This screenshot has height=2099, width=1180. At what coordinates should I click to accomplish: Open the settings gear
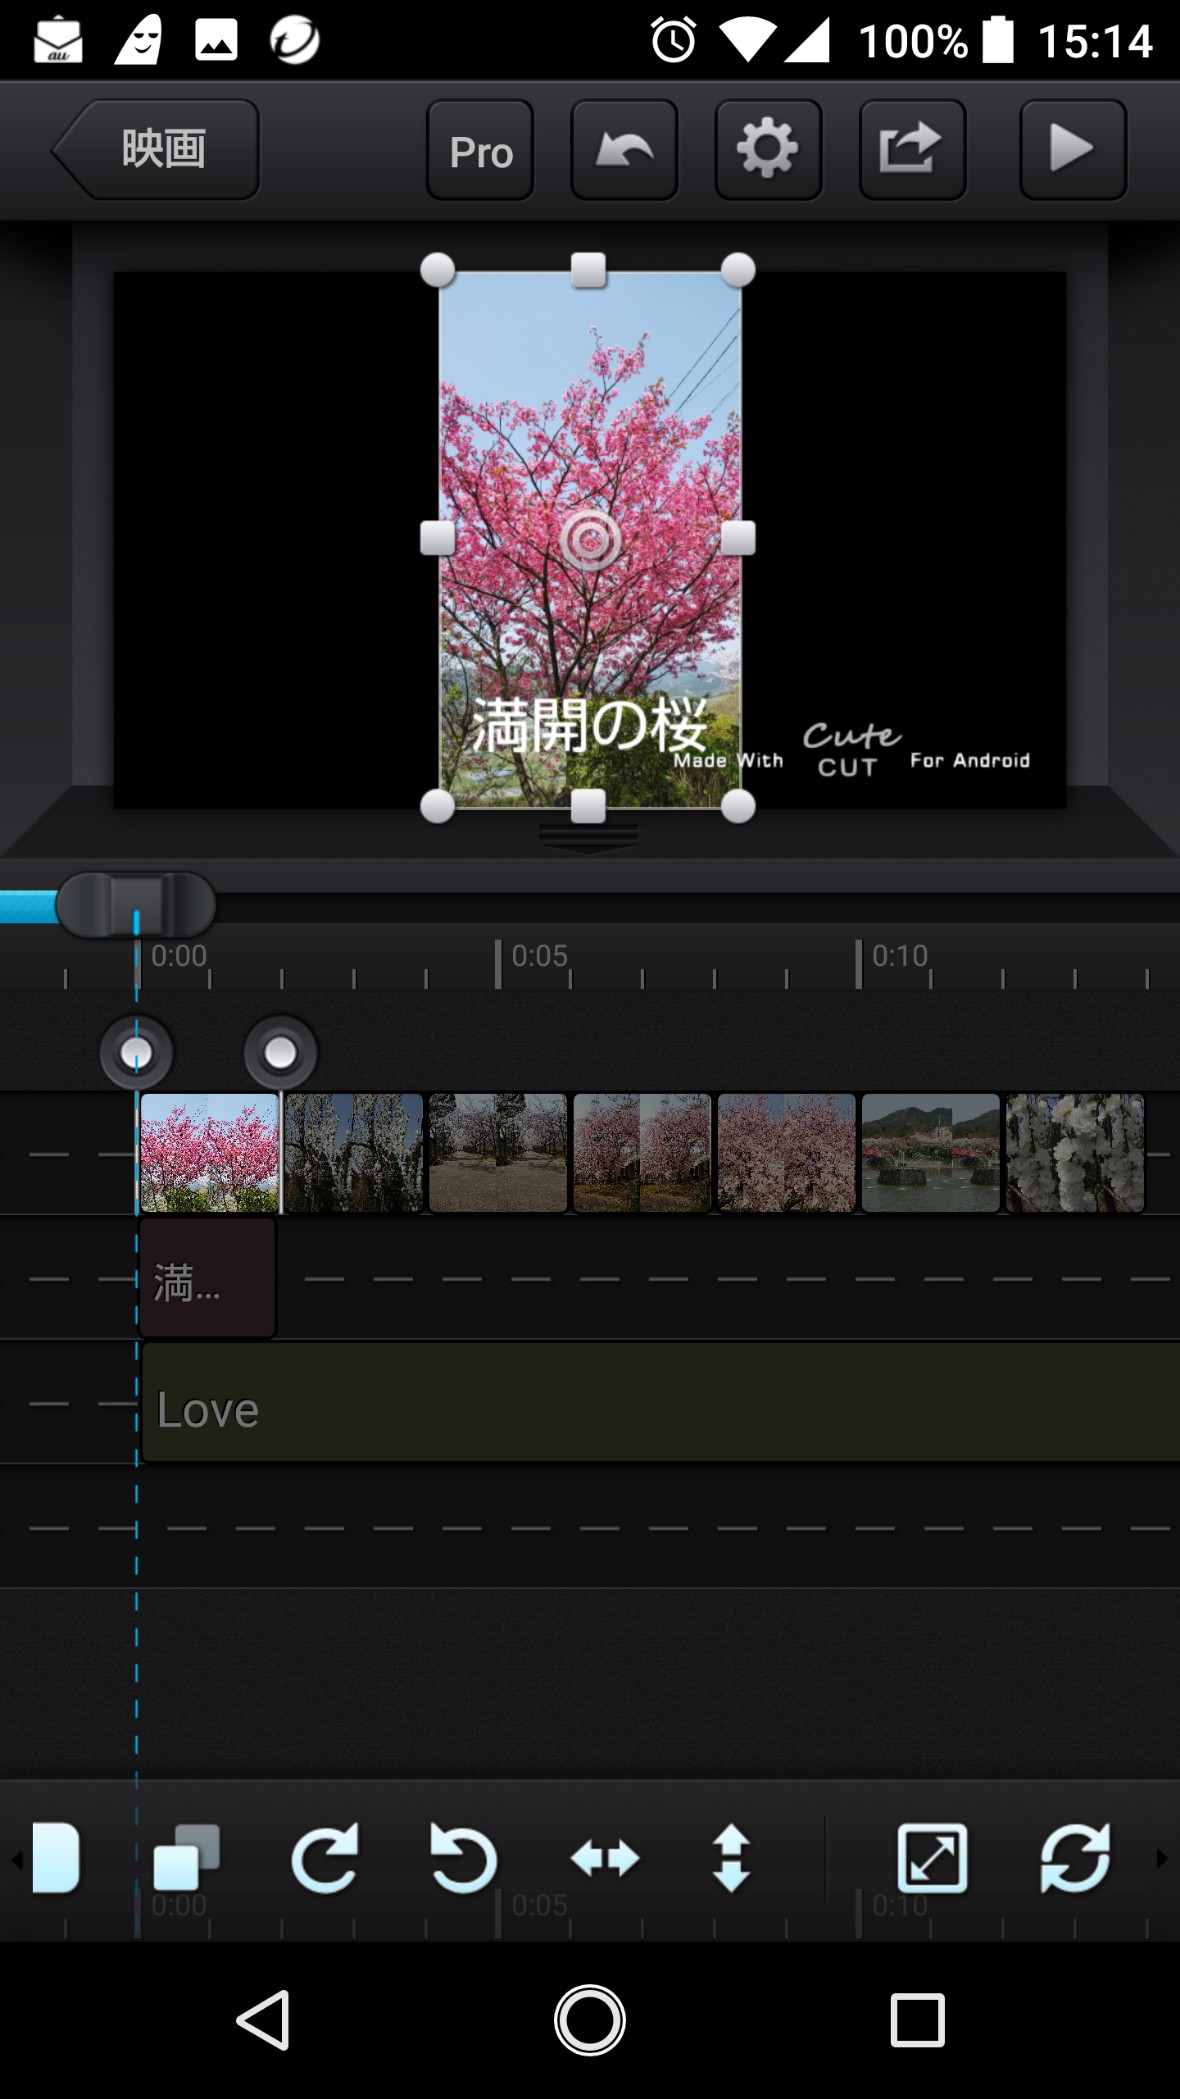pos(768,150)
